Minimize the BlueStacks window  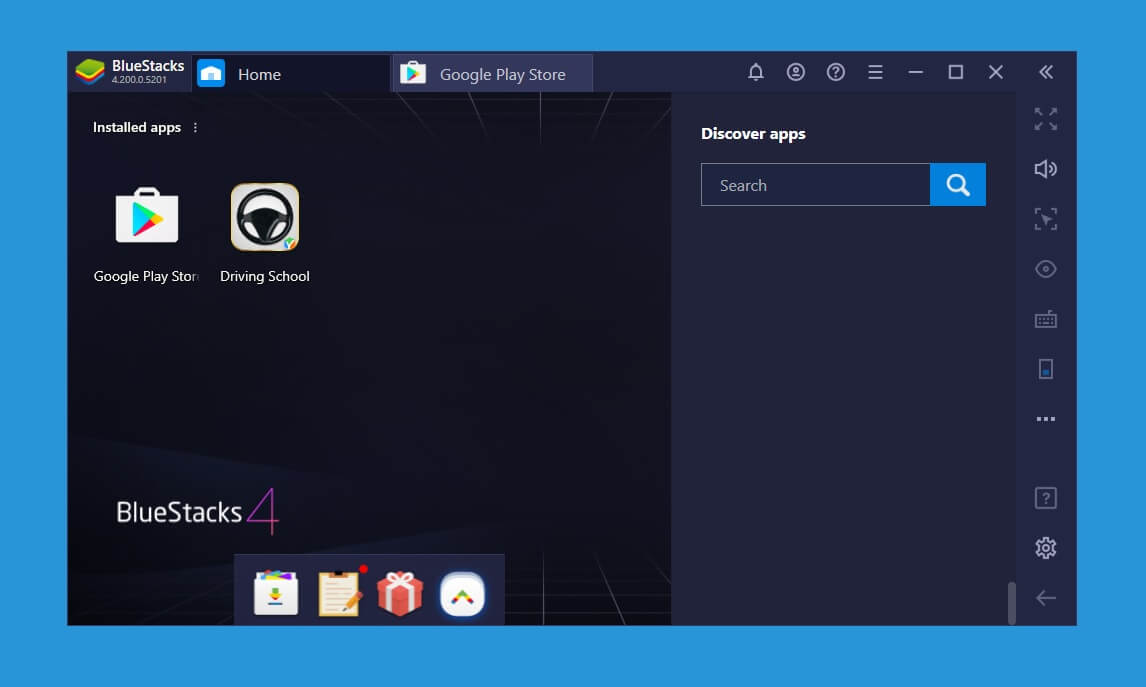point(916,72)
